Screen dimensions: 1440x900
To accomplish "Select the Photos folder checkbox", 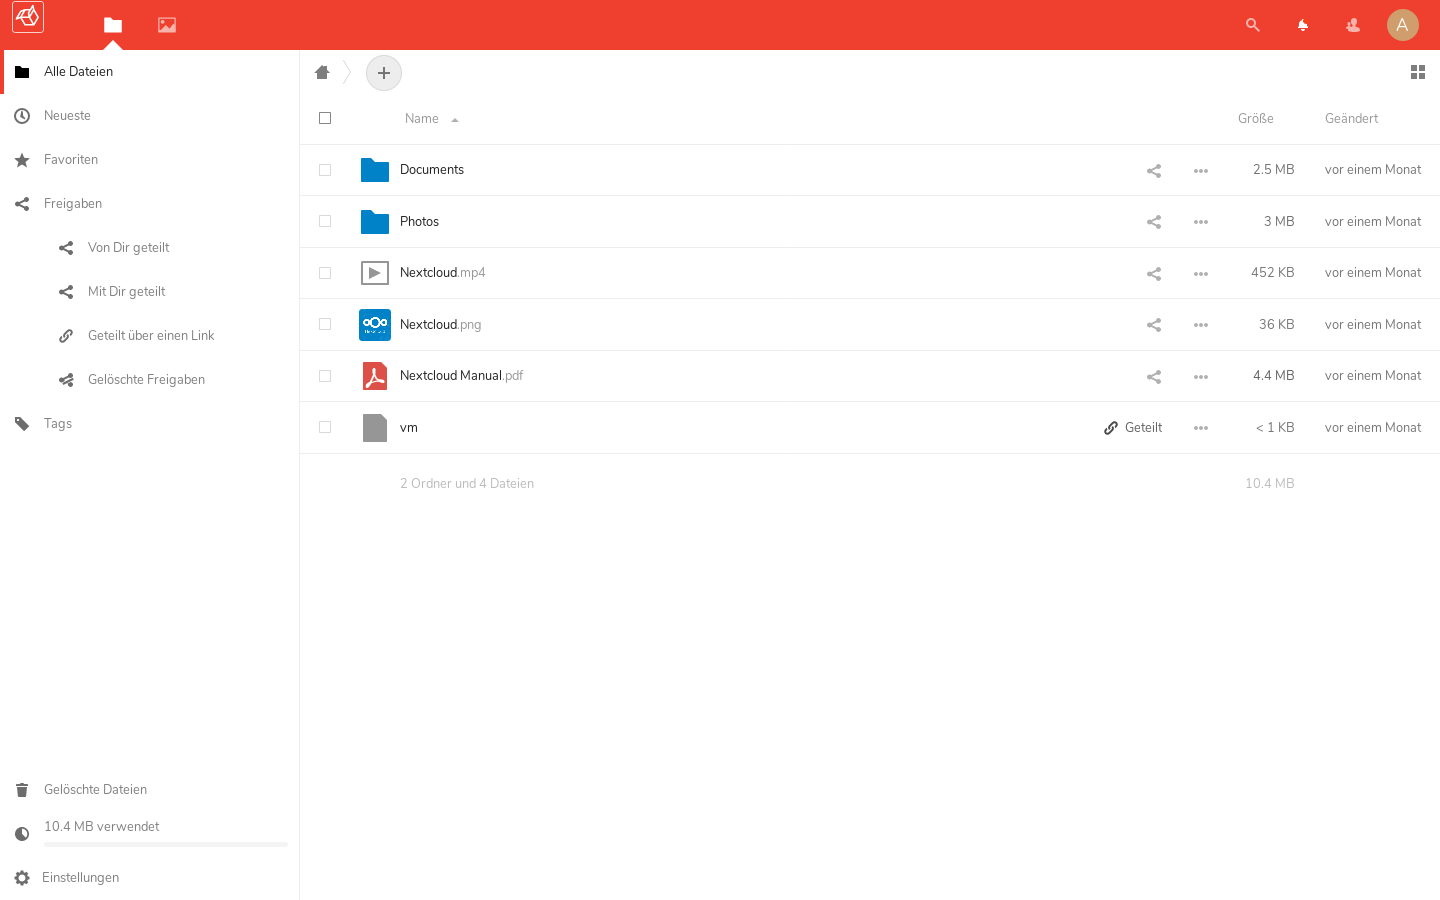I will click(x=325, y=221).
